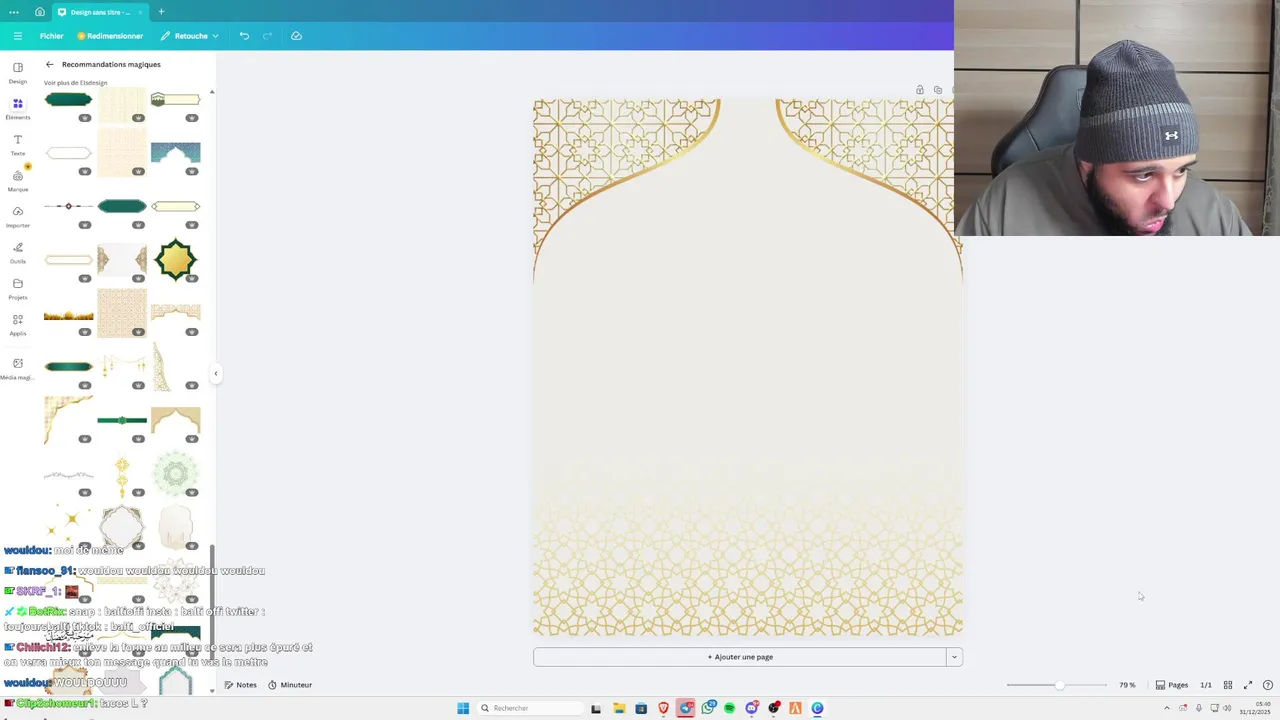This screenshot has height=720, width=1280.
Task: Undo the last action
Action: 244,36
